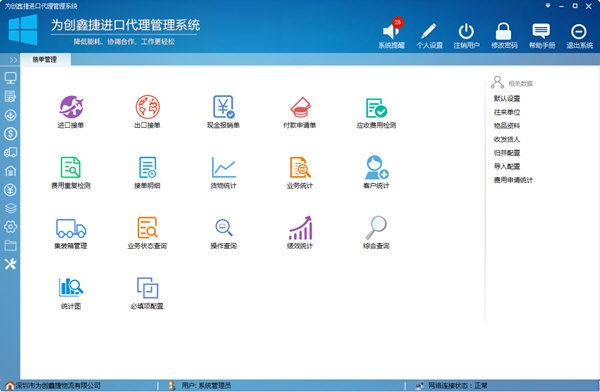Screen dimensions: 600x392
Task: Select anchor icon in left sidebar
Action: [x=10, y=115]
